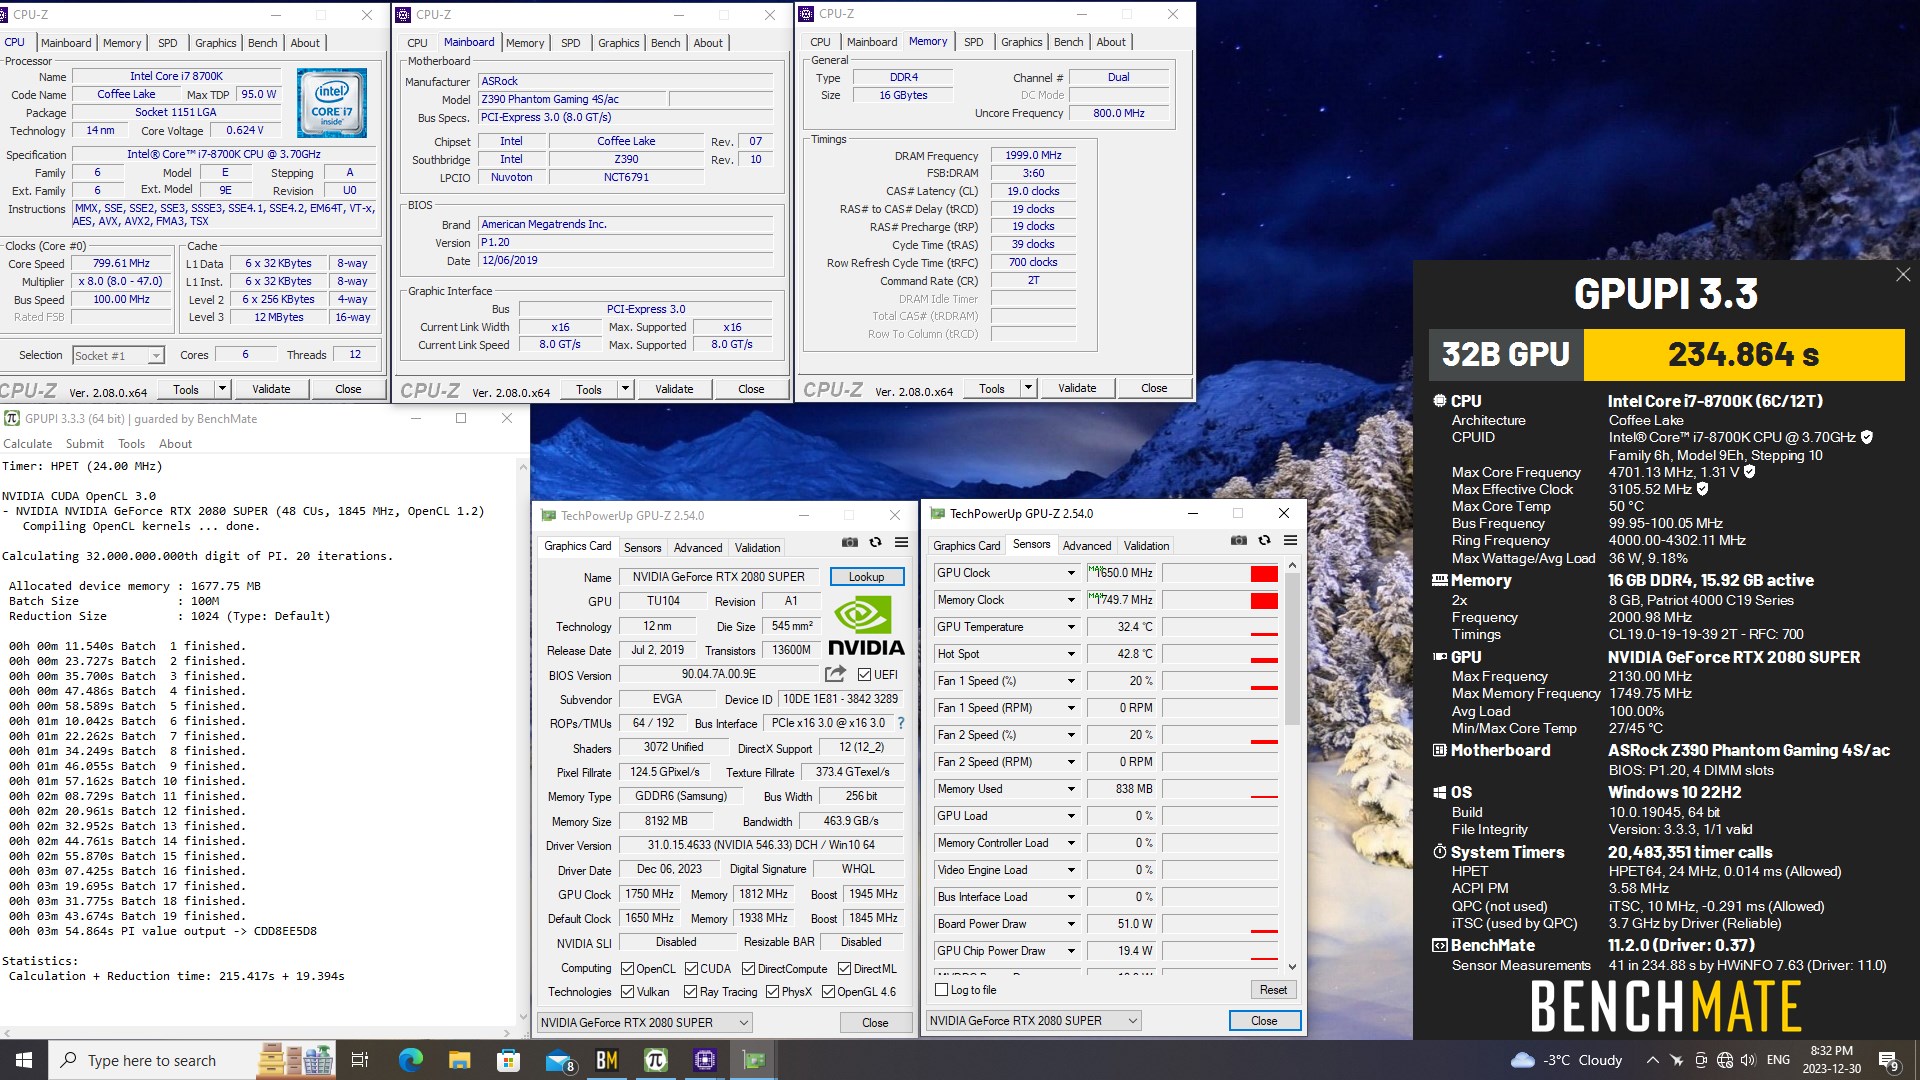Toggle the PhysX checkbox
The image size is (1920, 1080).
(x=772, y=992)
